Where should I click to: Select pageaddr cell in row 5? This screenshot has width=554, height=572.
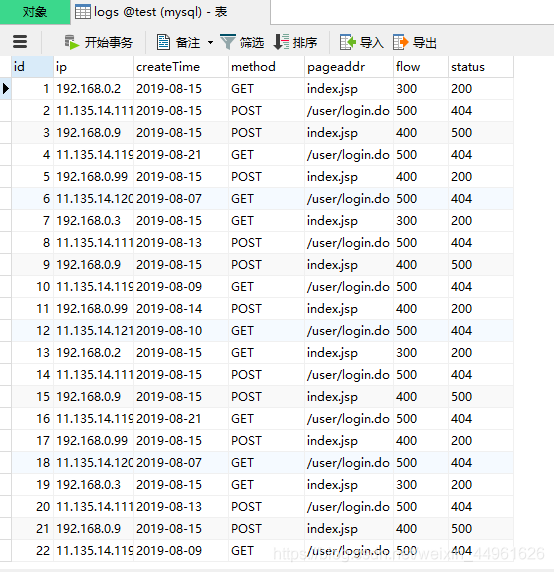(349, 177)
